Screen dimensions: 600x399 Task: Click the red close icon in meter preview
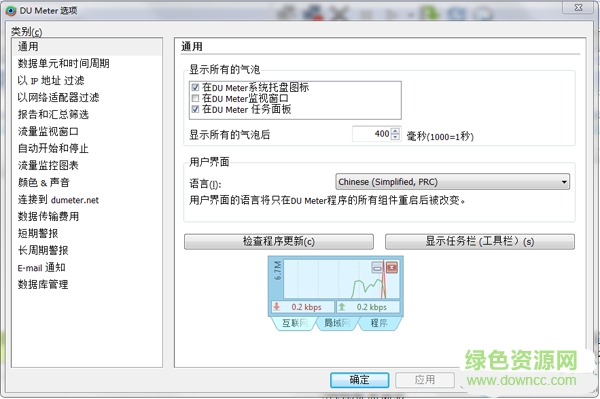[x=391, y=267]
